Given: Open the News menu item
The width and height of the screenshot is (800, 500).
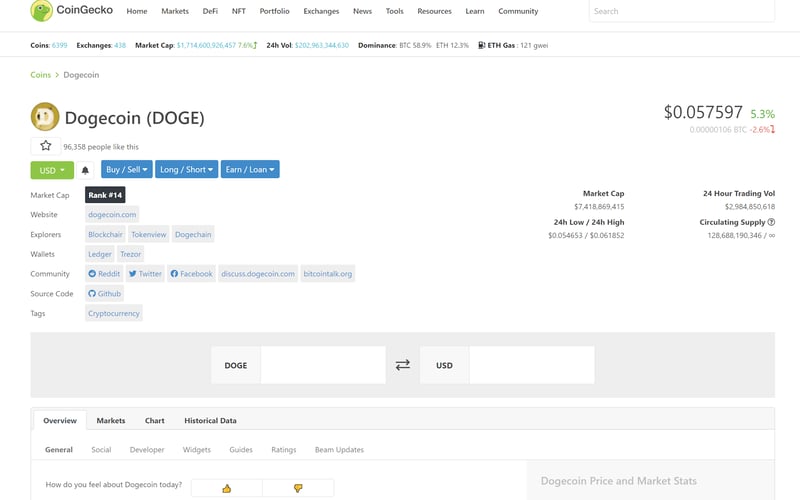Looking at the screenshot, I should (362, 11).
